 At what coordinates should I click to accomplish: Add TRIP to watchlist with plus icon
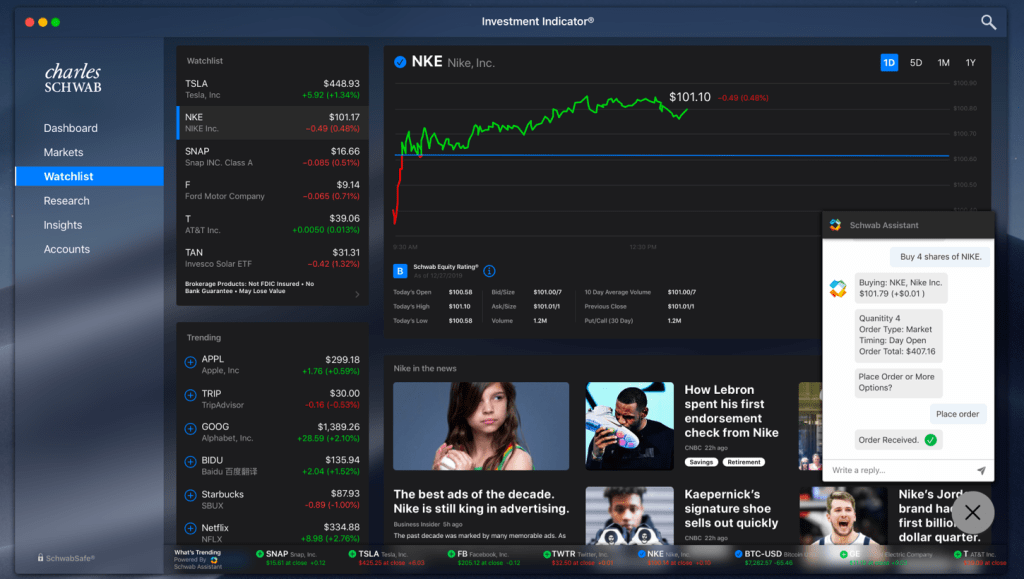click(x=190, y=395)
